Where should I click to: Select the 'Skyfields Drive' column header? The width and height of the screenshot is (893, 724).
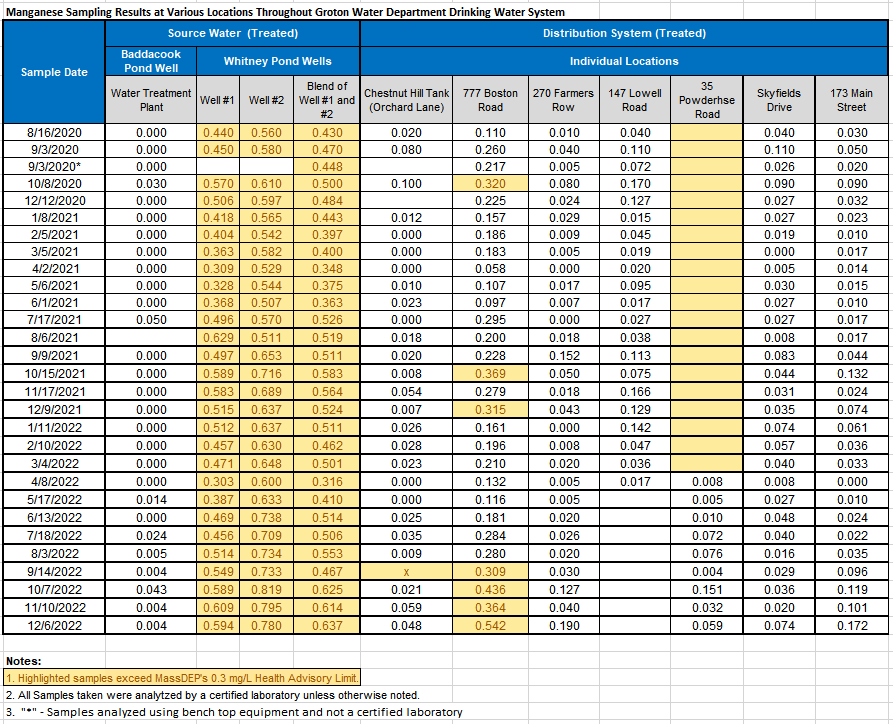[x=779, y=100]
